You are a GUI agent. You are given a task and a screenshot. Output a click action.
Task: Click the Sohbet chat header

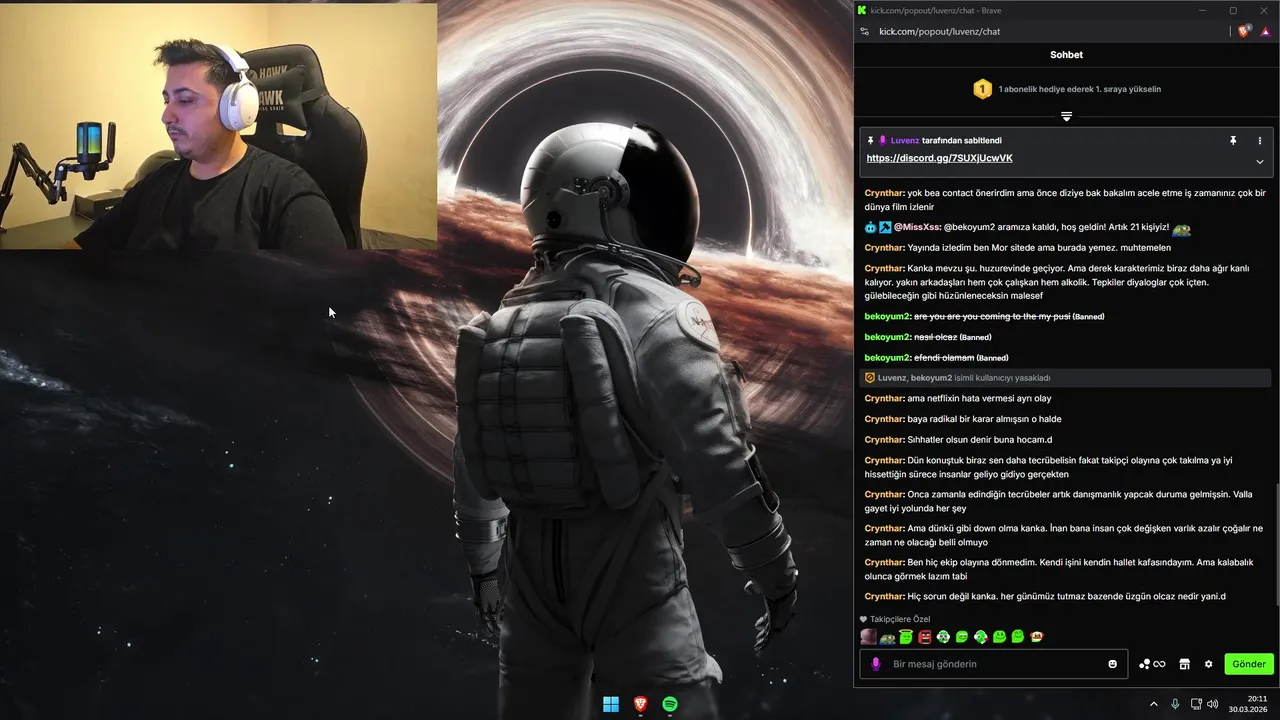click(1066, 55)
